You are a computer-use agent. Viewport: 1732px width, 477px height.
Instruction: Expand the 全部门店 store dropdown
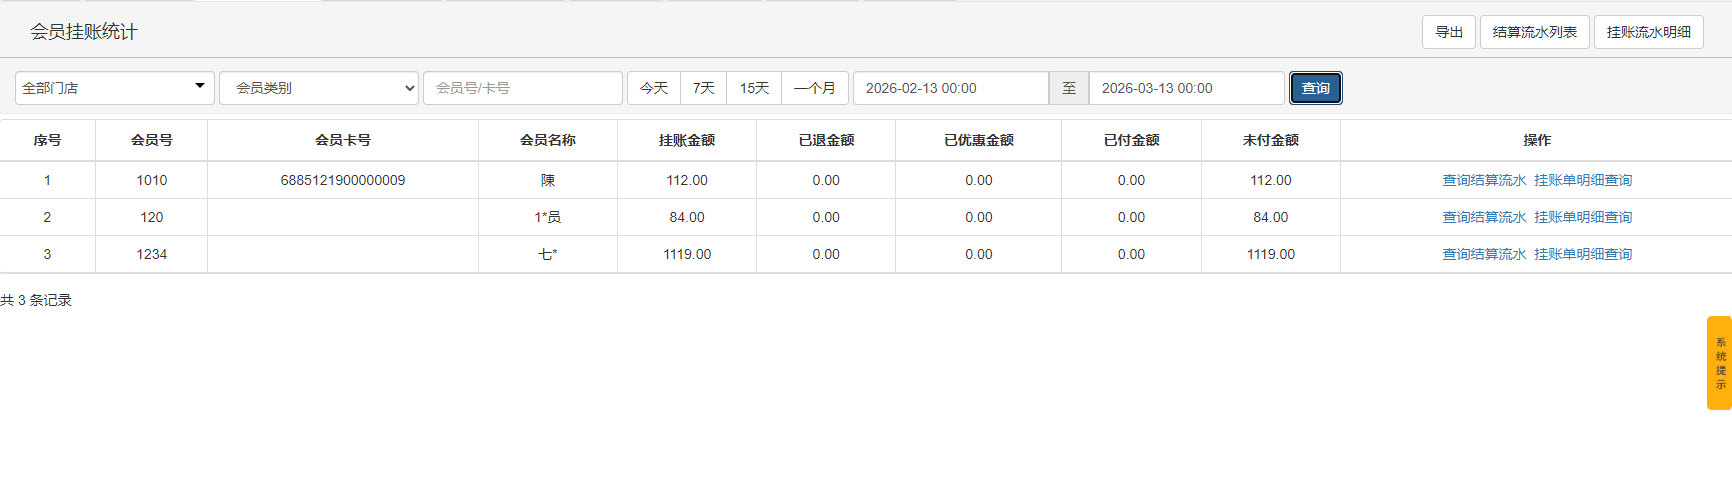click(114, 88)
